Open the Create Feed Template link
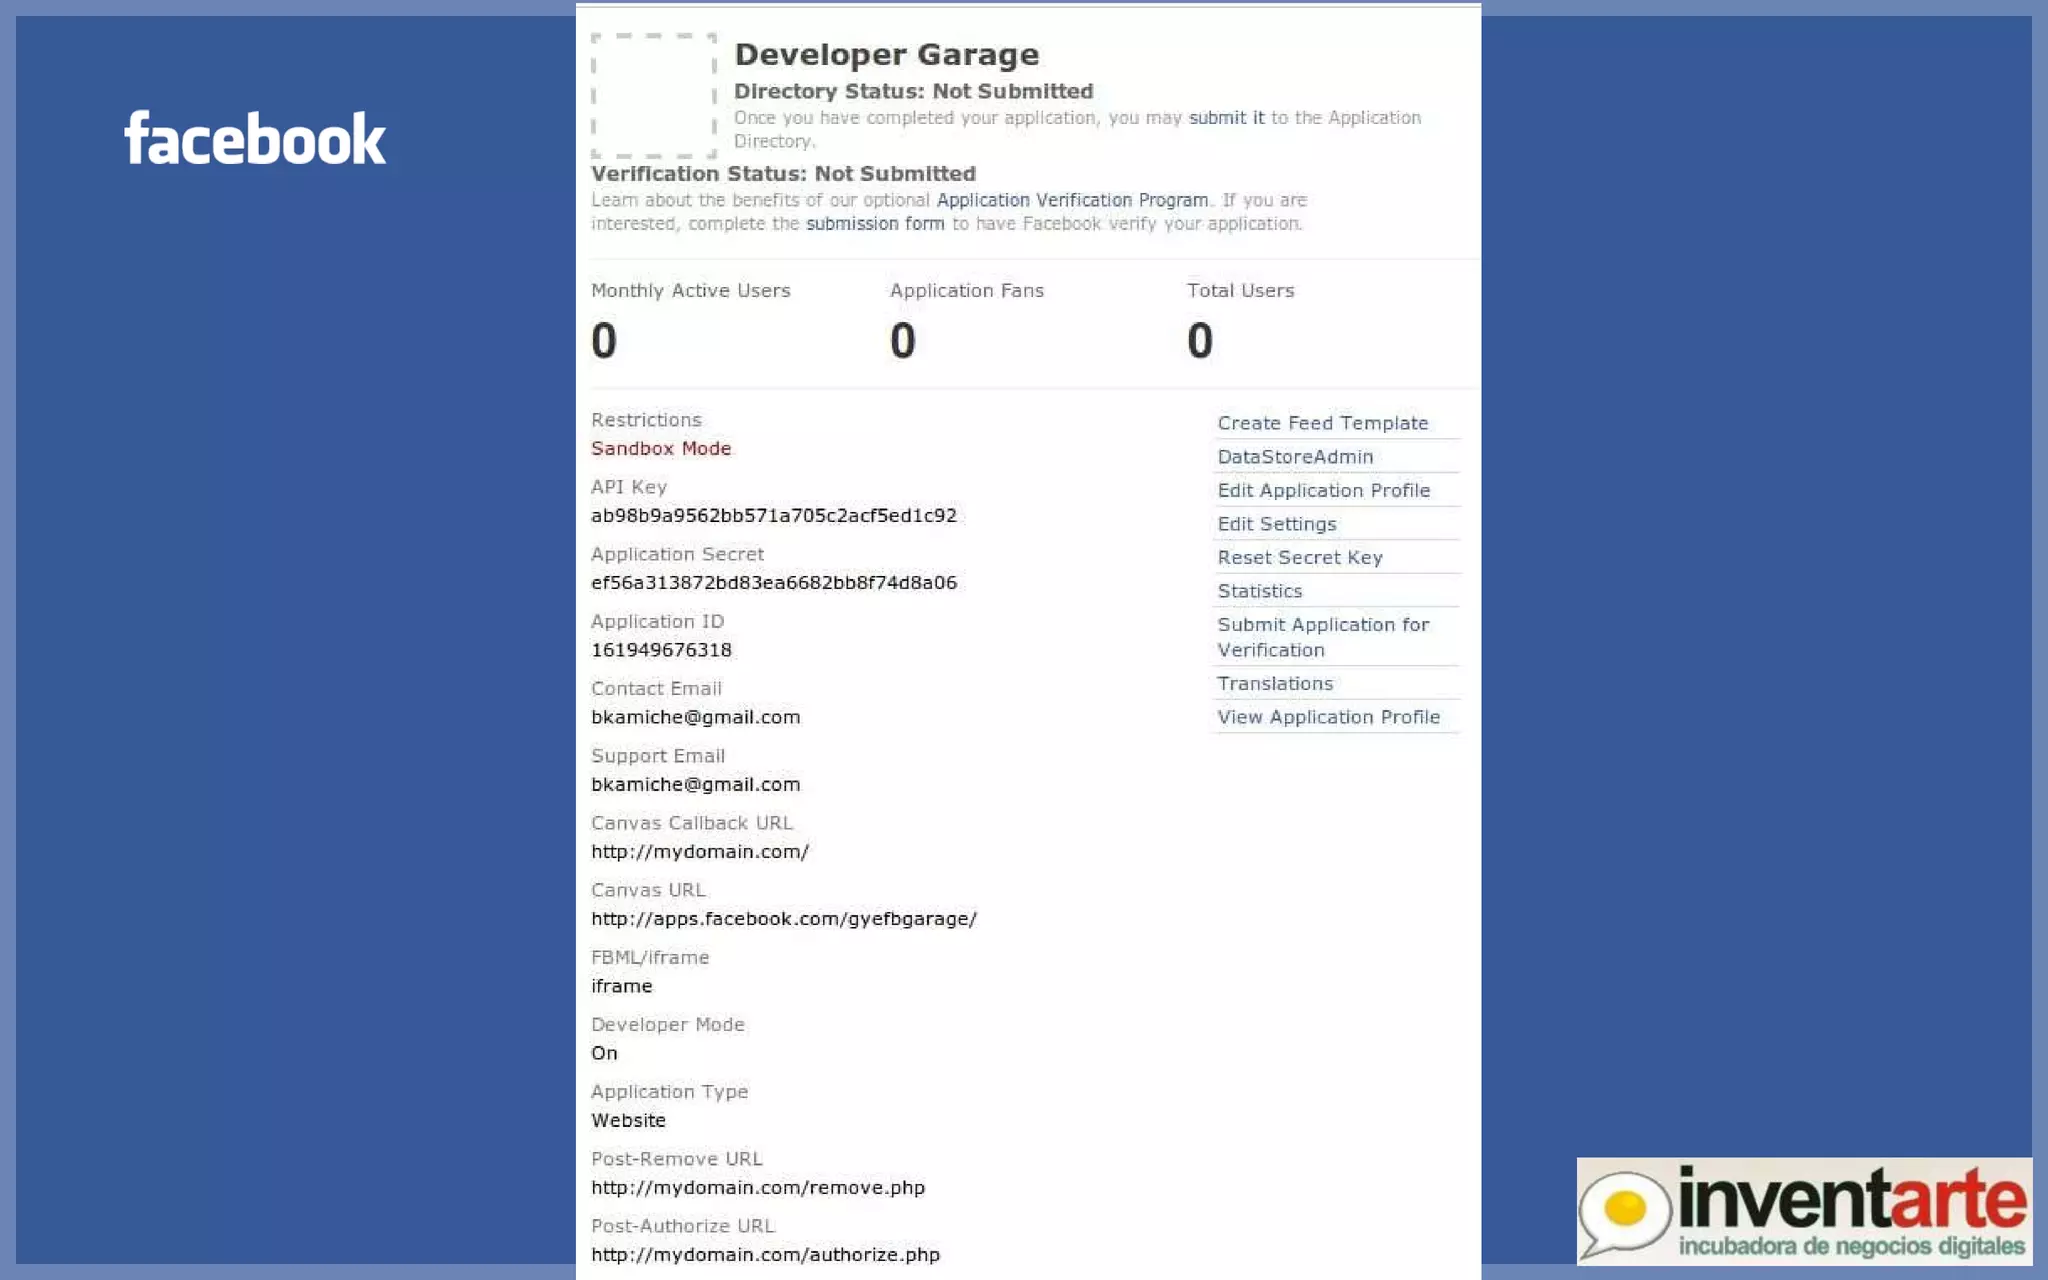The width and height of the screenshot is (2048, 1280). pos(1322,423)
